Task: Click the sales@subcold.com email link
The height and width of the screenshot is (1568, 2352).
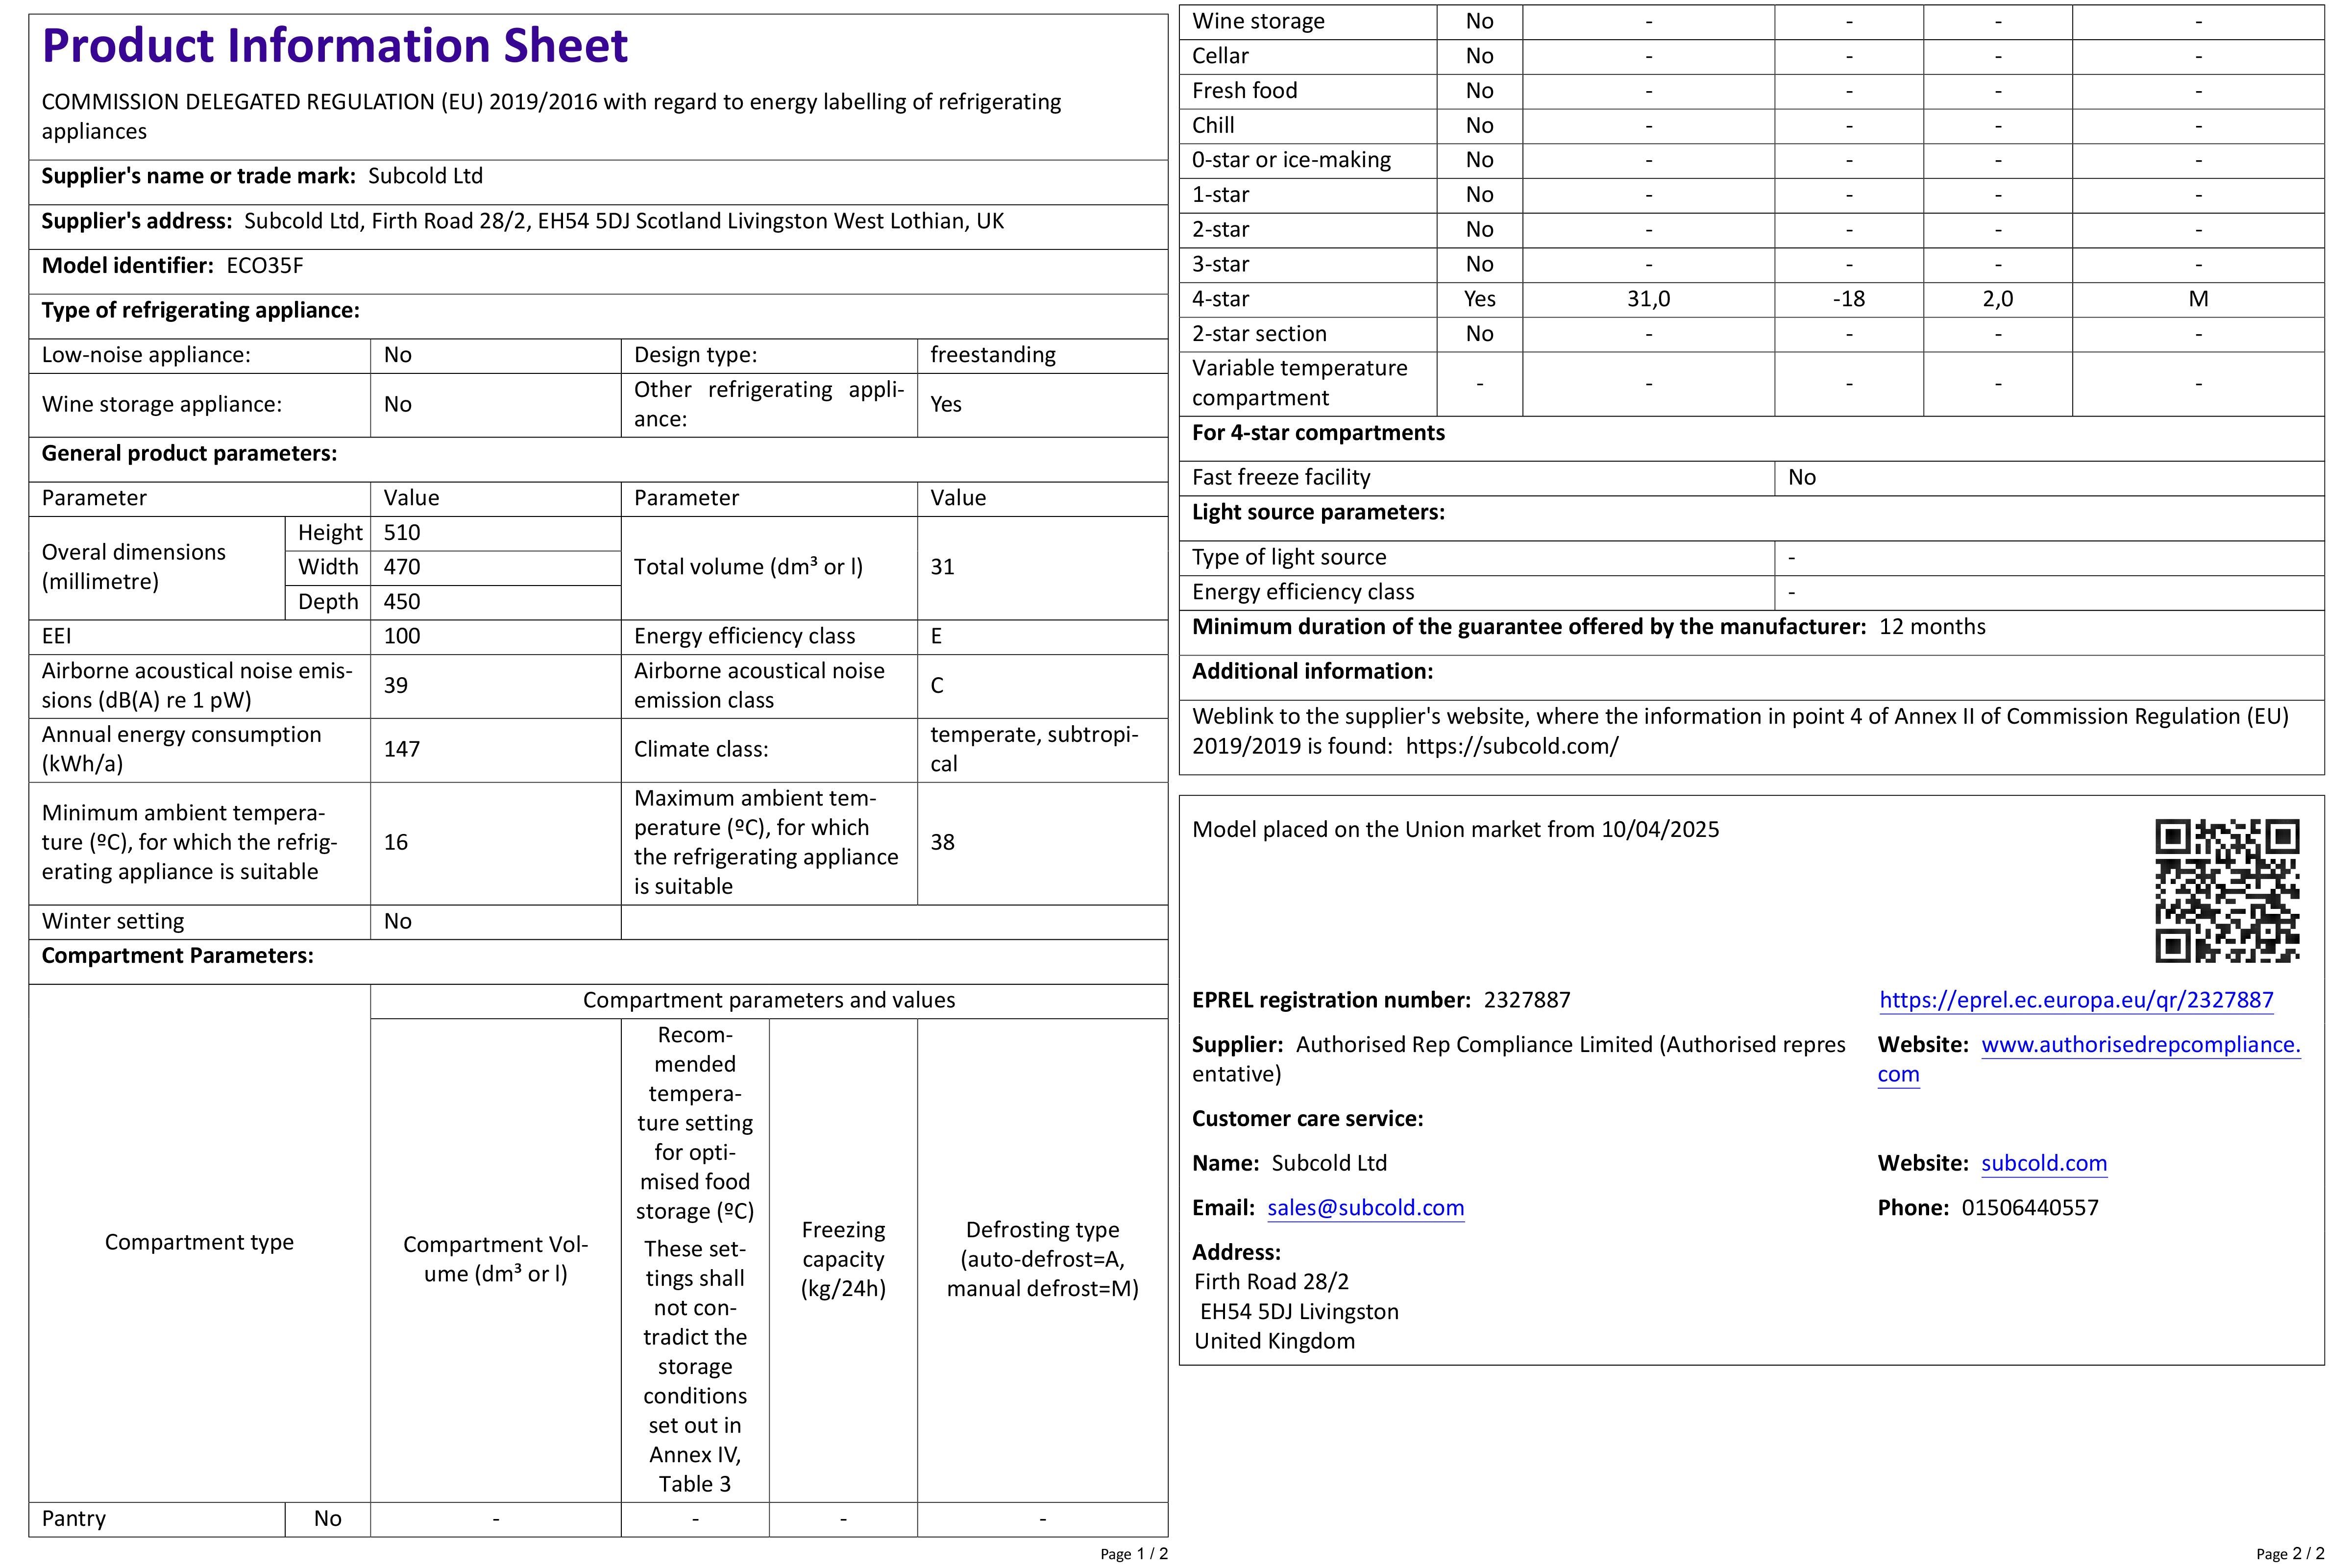Action: (1365, 1208)
